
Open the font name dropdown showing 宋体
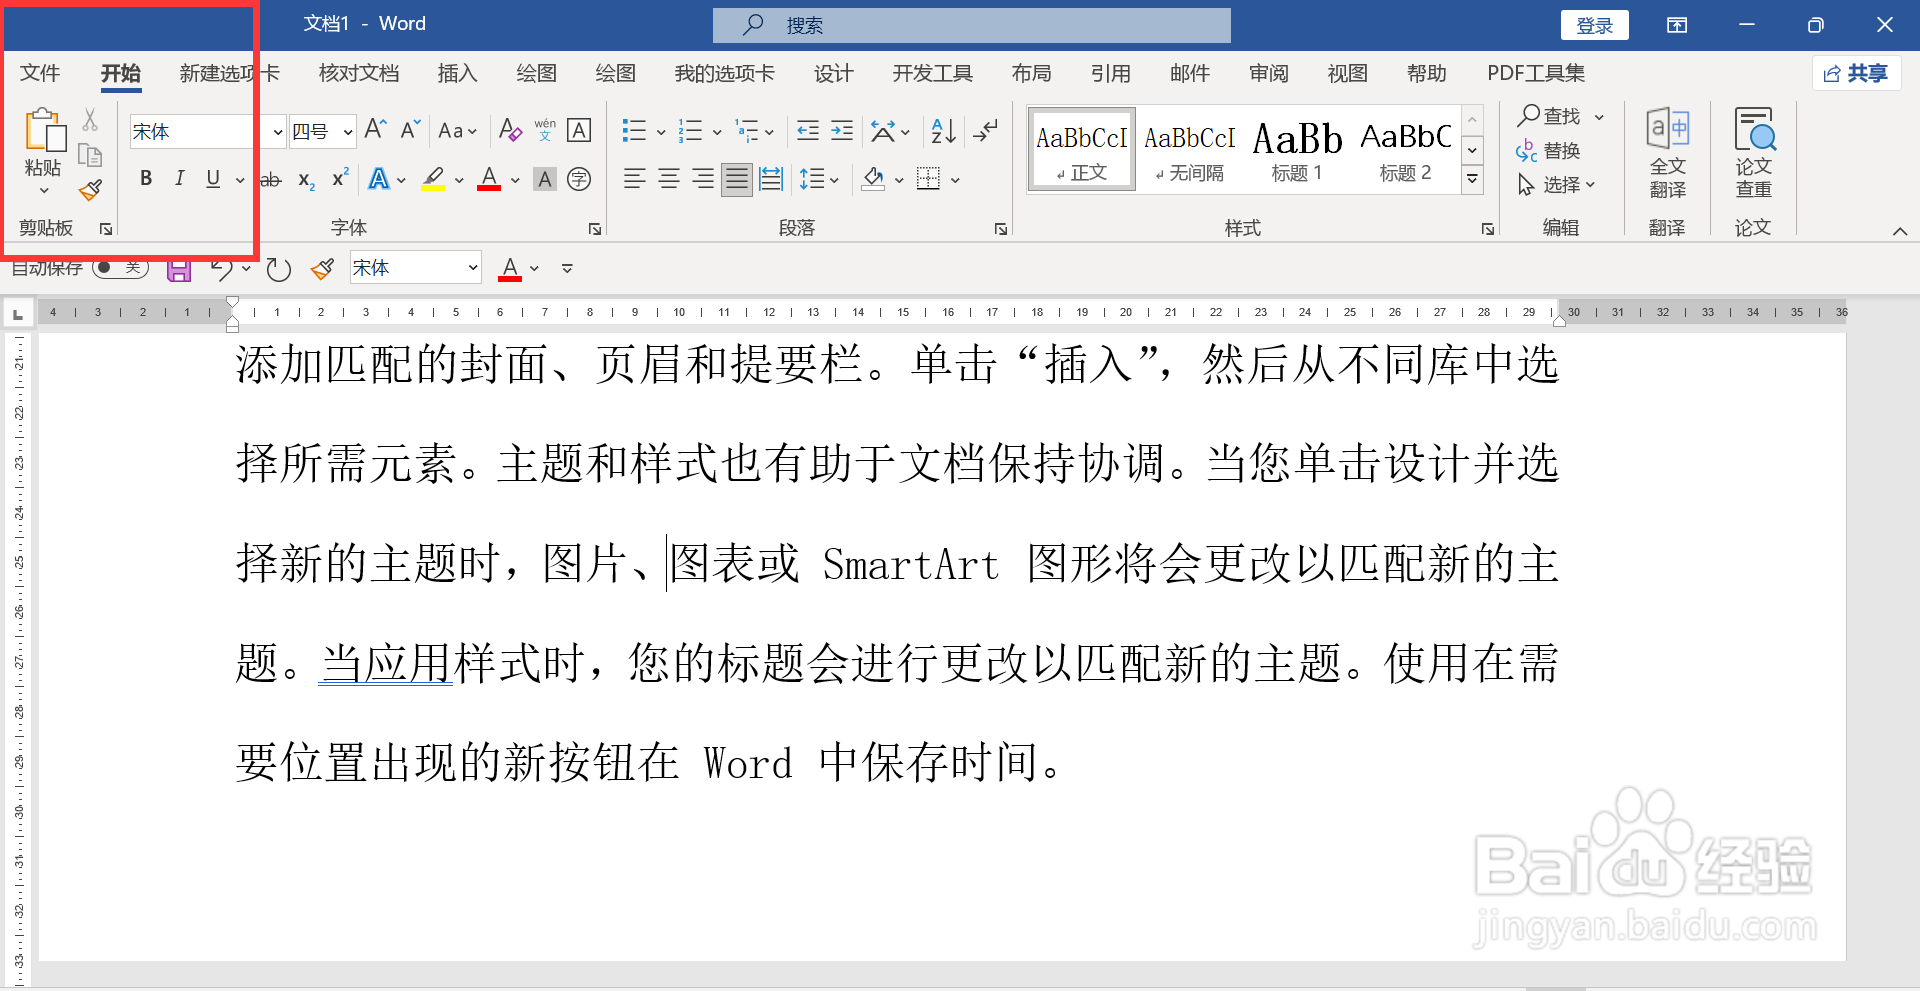tap(277, 131)
